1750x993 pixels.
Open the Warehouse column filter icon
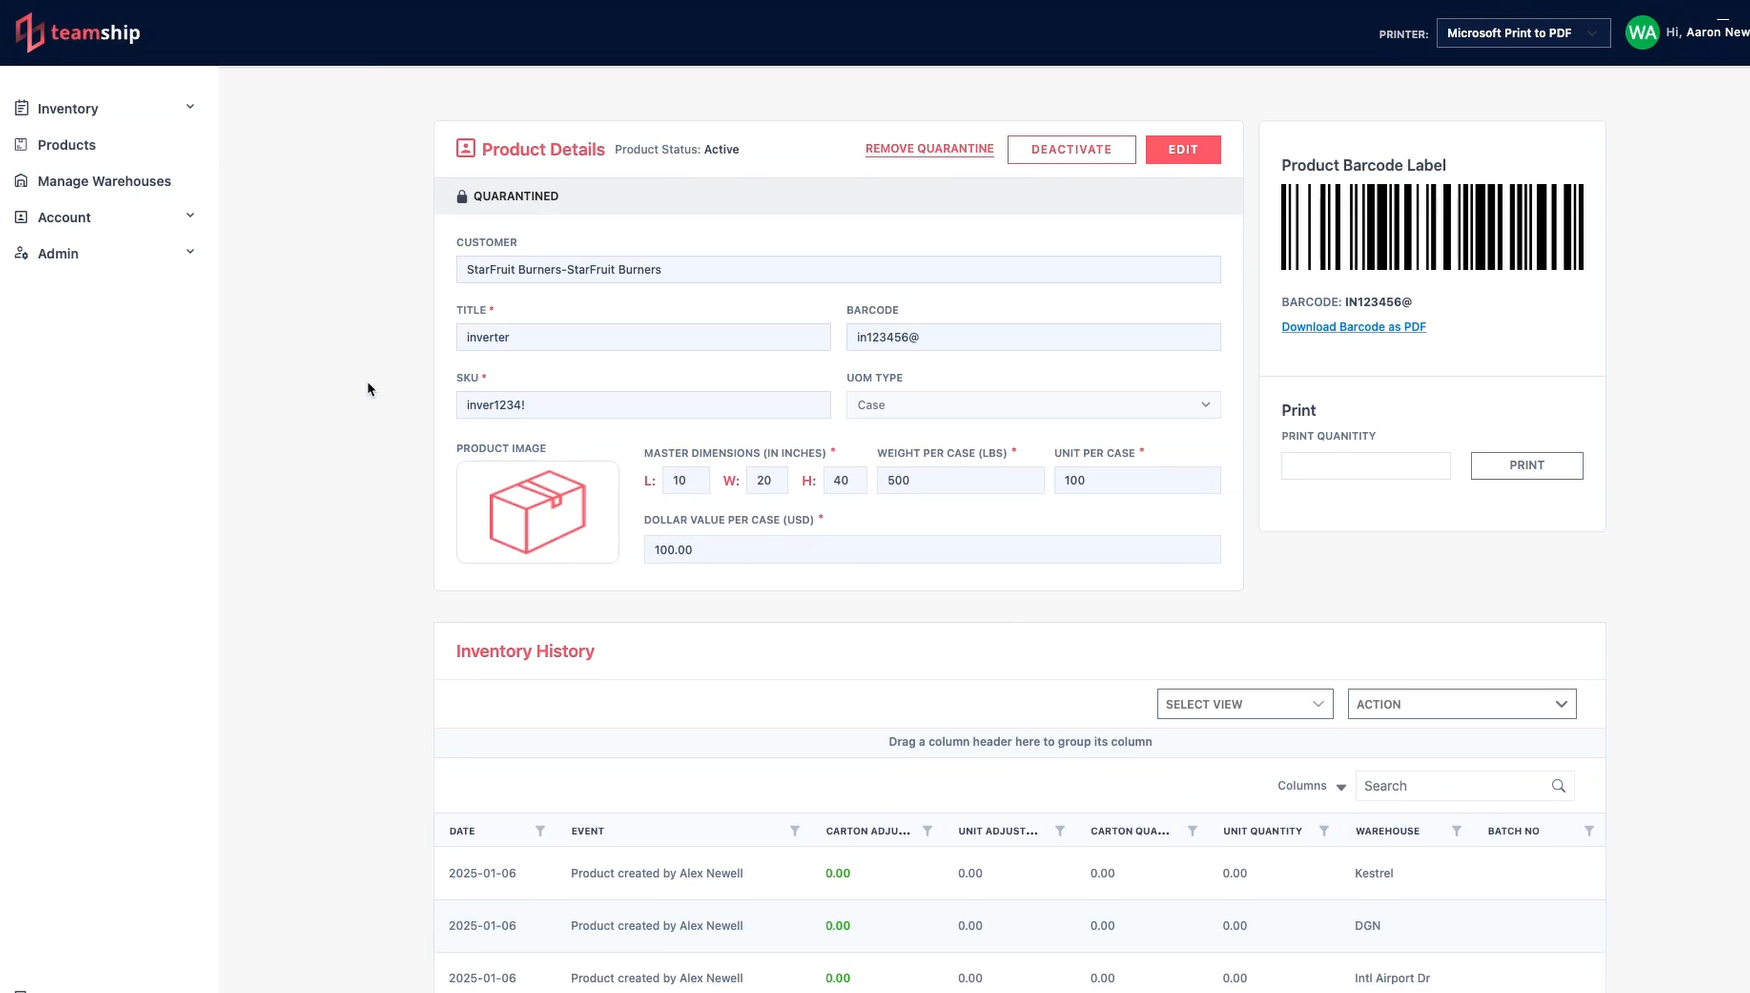point(1456,831)
